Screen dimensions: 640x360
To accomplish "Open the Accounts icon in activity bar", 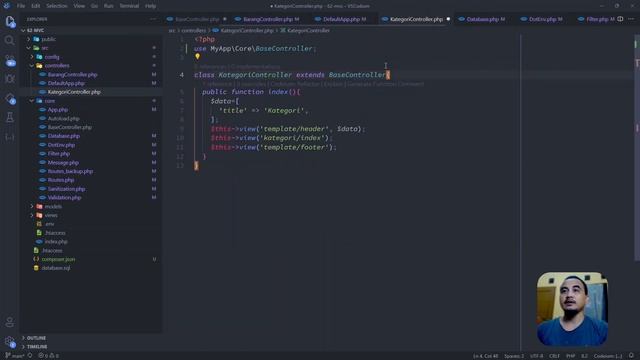I will point(10,322).
